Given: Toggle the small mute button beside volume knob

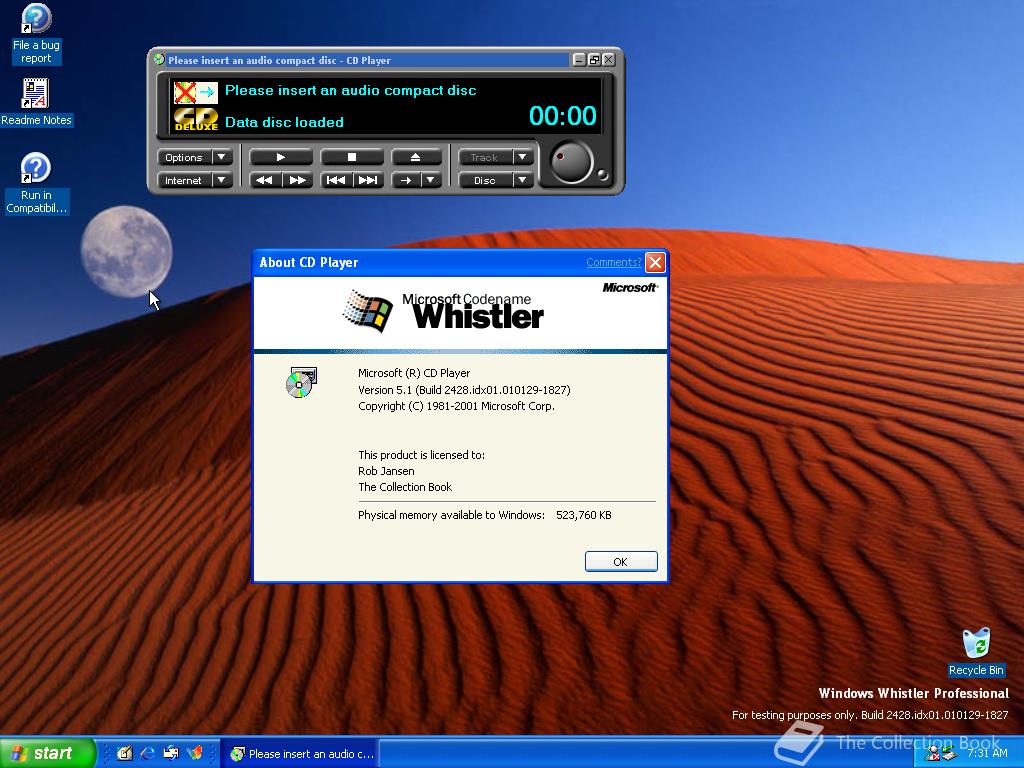Looking at the screenshot, I should (x=603, y=174).
